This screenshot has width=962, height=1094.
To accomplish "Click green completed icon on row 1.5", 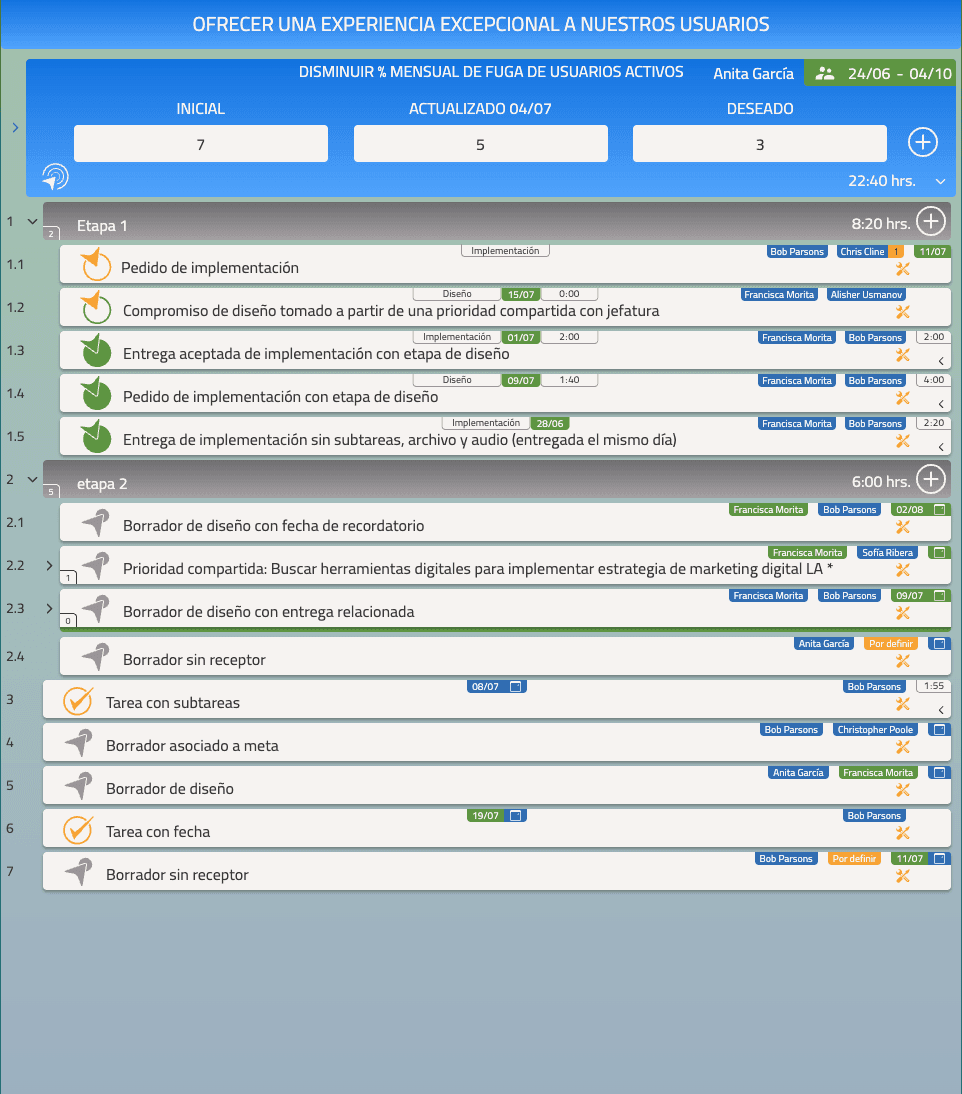I will 96,437.
